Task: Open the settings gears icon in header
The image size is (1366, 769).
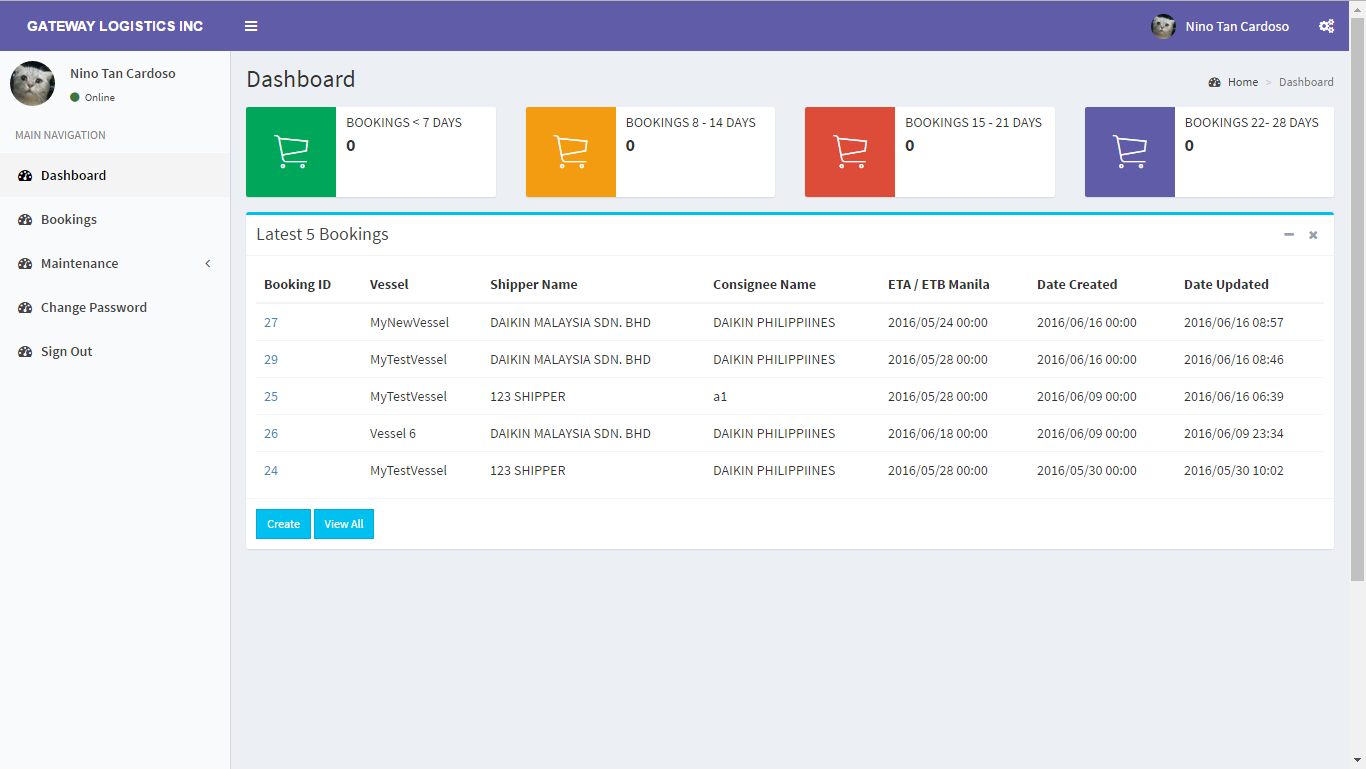Action: tap(1326, 26)
